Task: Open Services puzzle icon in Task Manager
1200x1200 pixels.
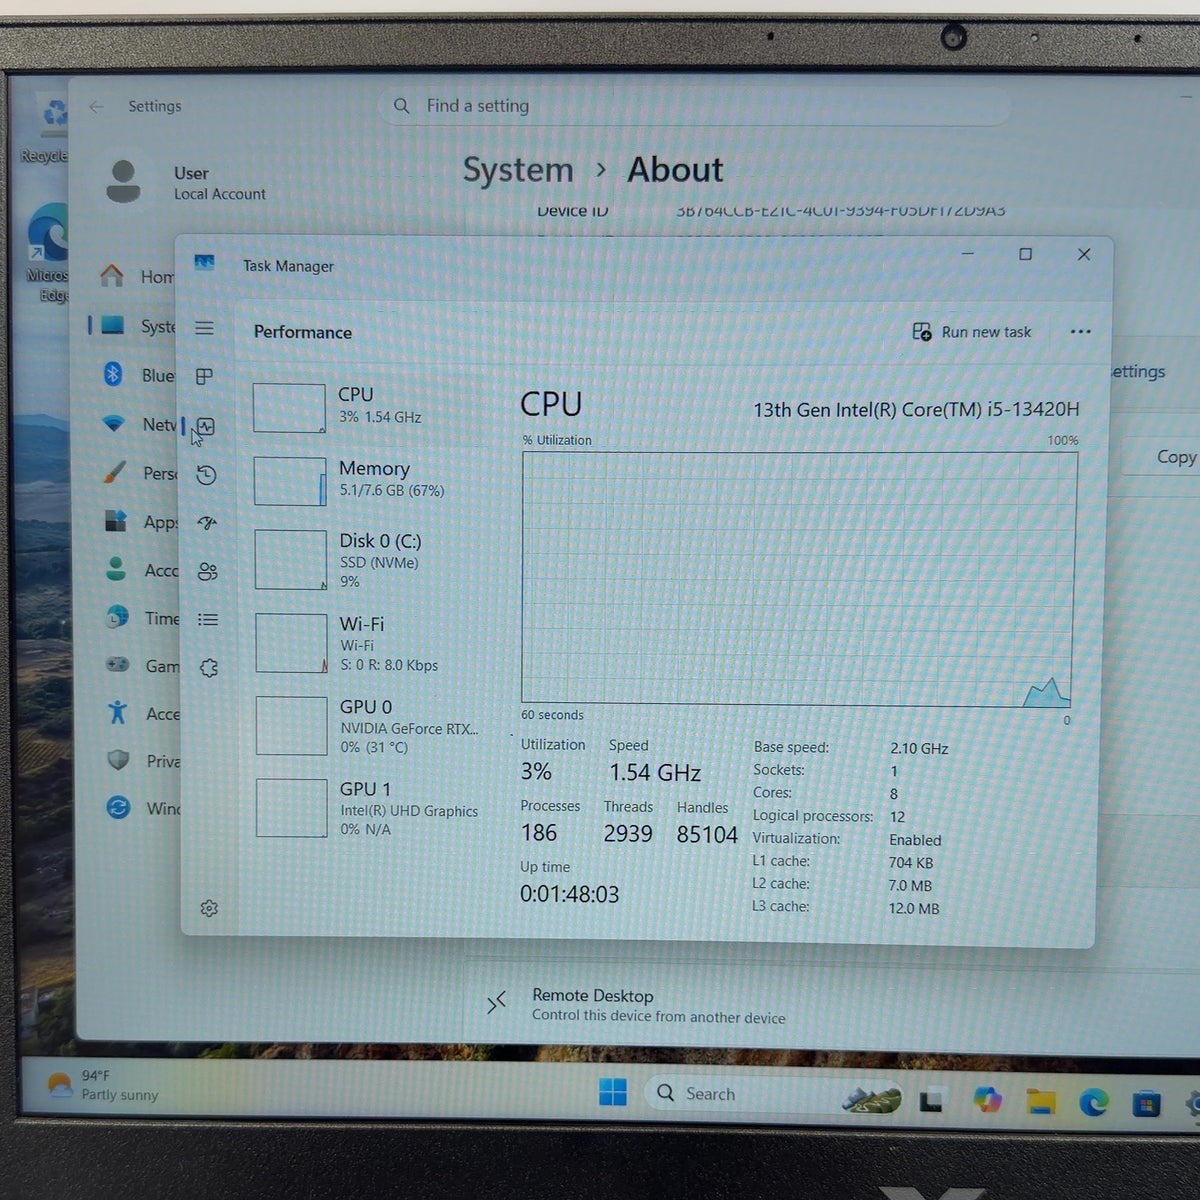Action: [x=208, y=667]
